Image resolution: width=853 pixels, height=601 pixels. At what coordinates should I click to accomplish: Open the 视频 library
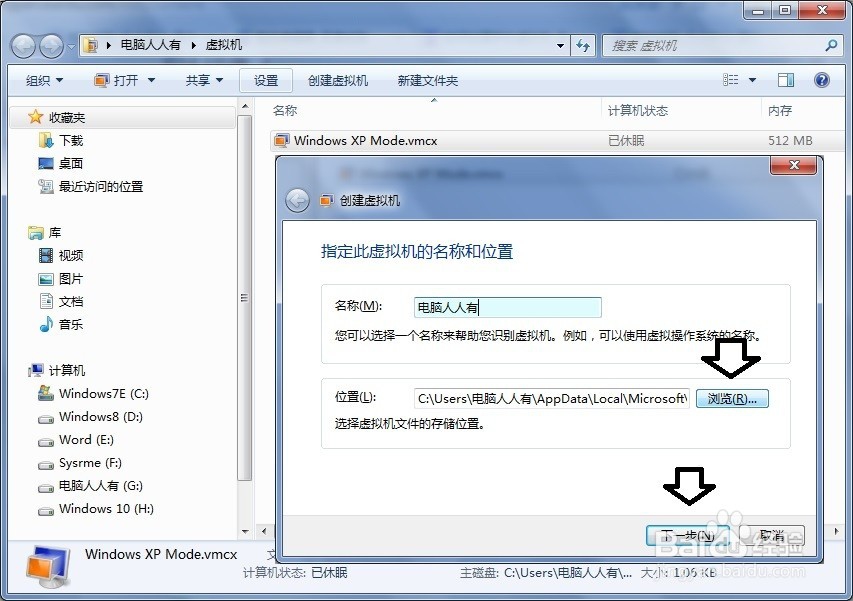point(71,256)
